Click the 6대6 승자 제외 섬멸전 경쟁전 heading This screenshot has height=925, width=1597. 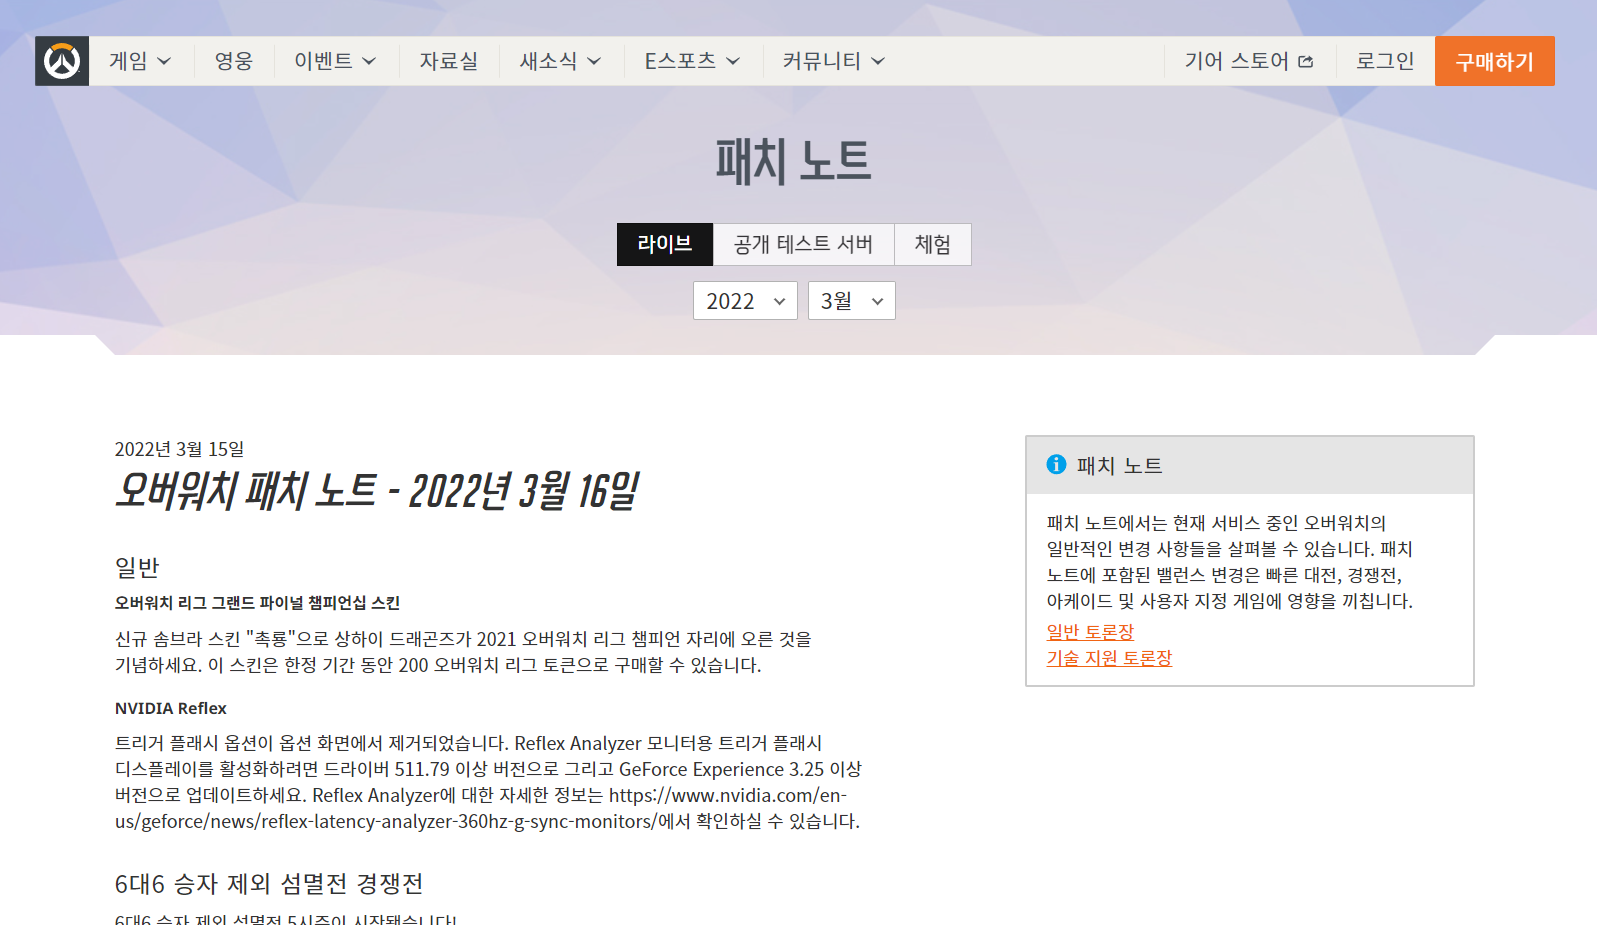point(269,884)
